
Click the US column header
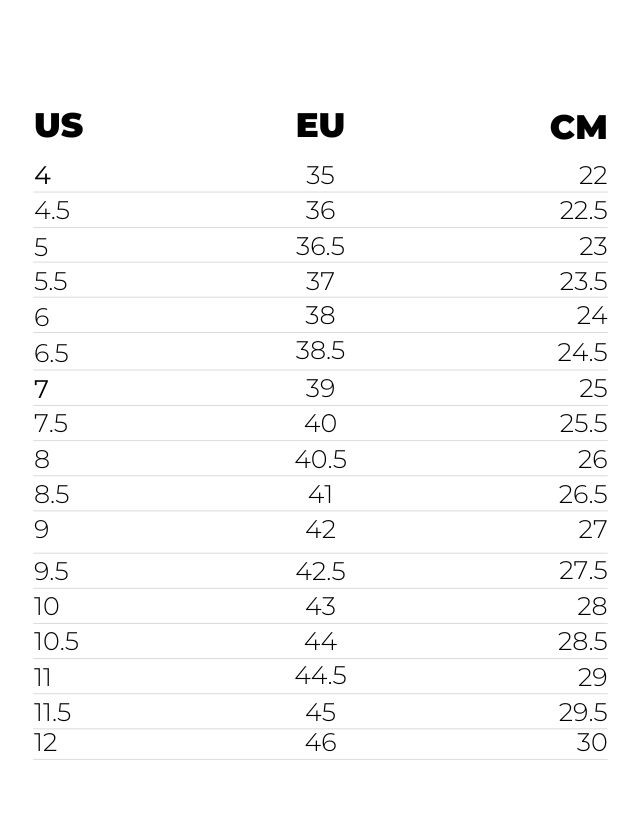[58, 126]
